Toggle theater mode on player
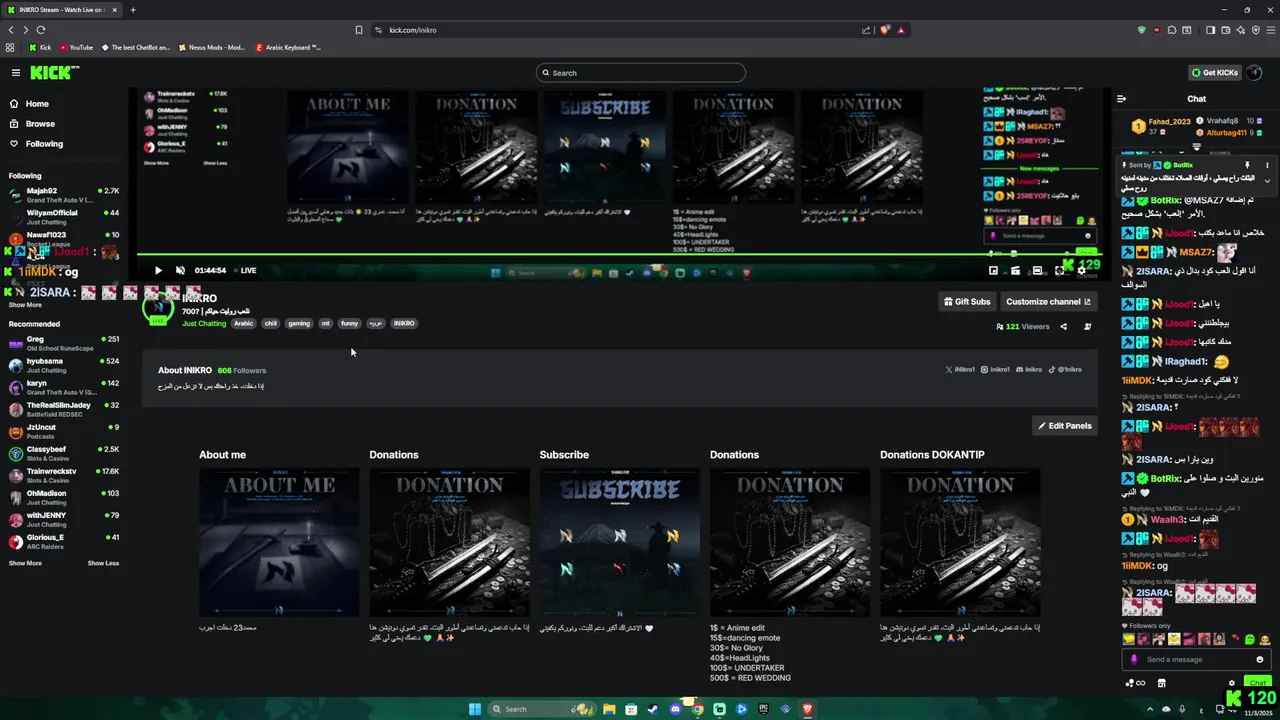 coord(1037,270)
